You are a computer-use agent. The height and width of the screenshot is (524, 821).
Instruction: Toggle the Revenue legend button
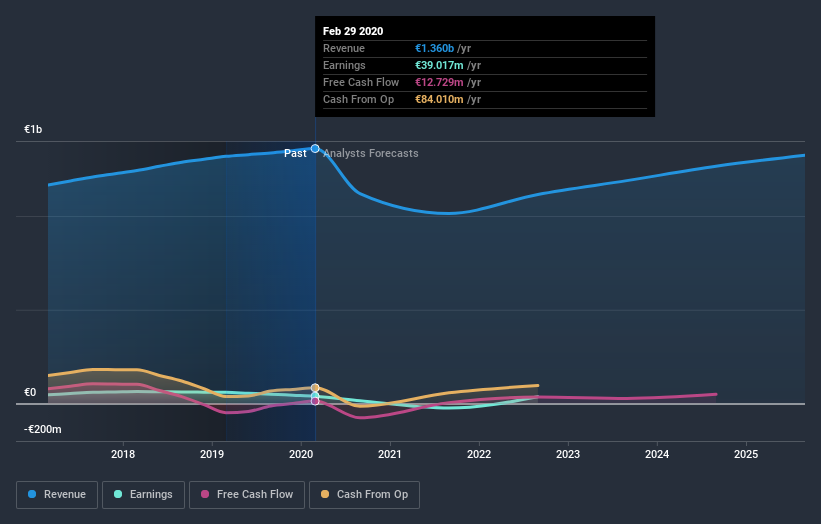tap(57, 495)
